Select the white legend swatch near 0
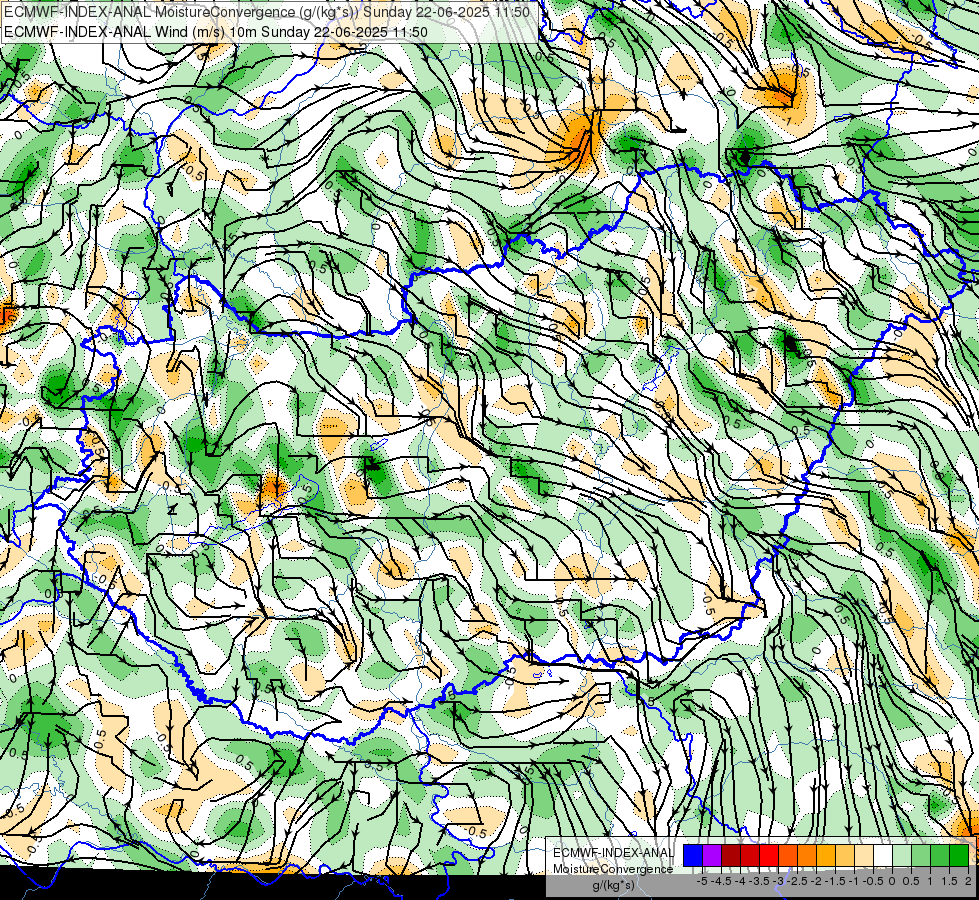 click(883, 856)
